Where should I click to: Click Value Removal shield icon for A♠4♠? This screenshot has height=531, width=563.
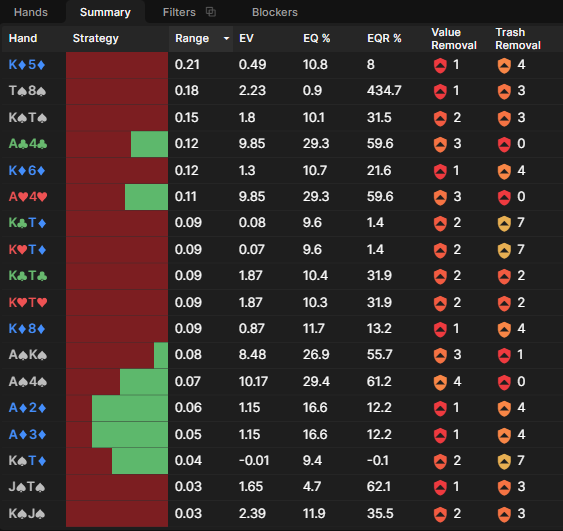440,382
